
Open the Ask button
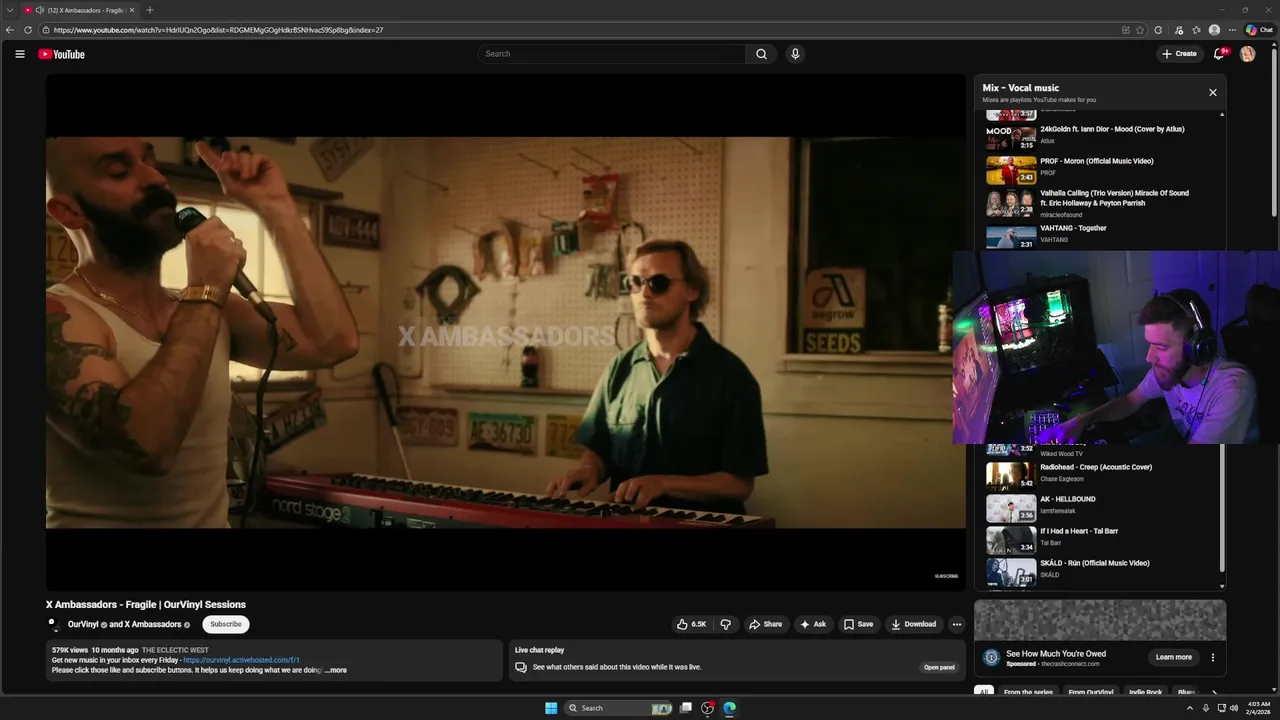click(812, 624)
